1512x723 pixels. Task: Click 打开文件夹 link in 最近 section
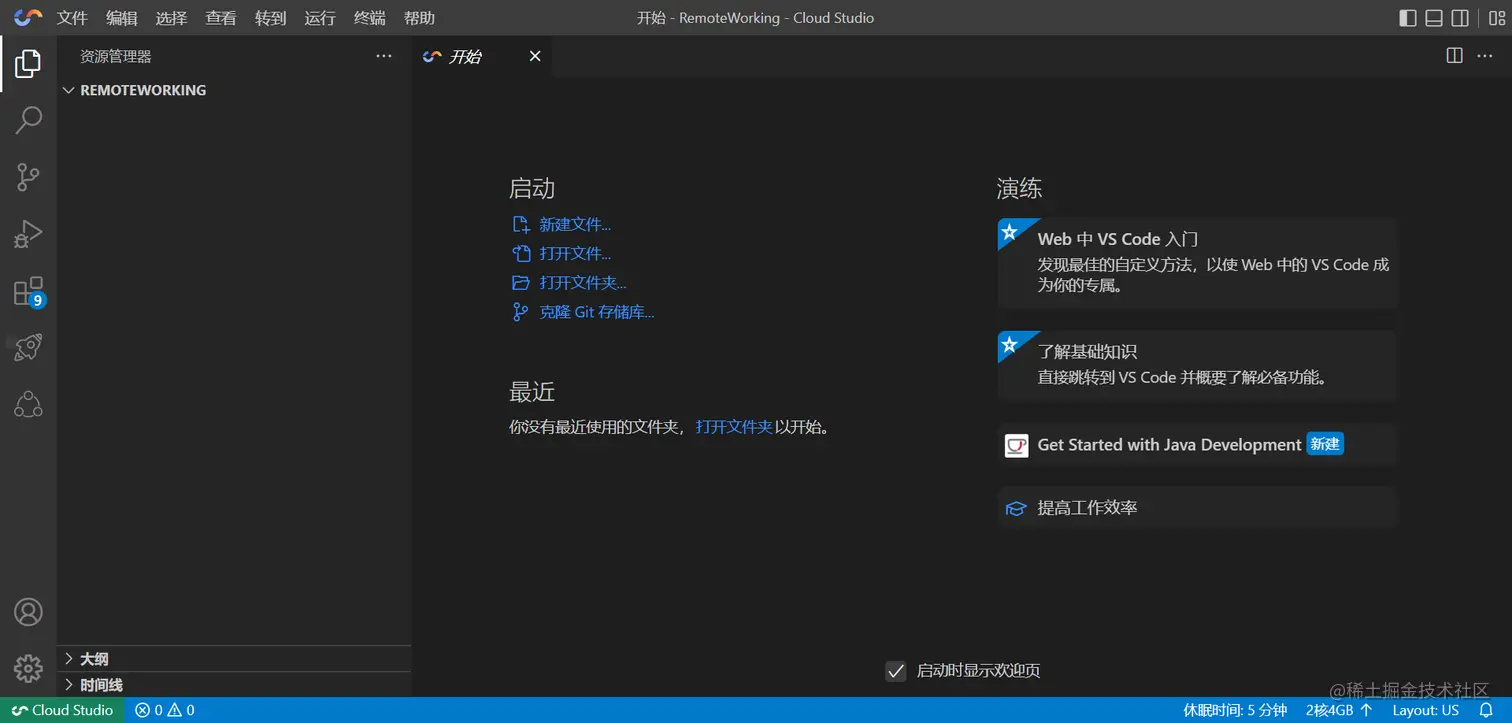coord(734,427)
